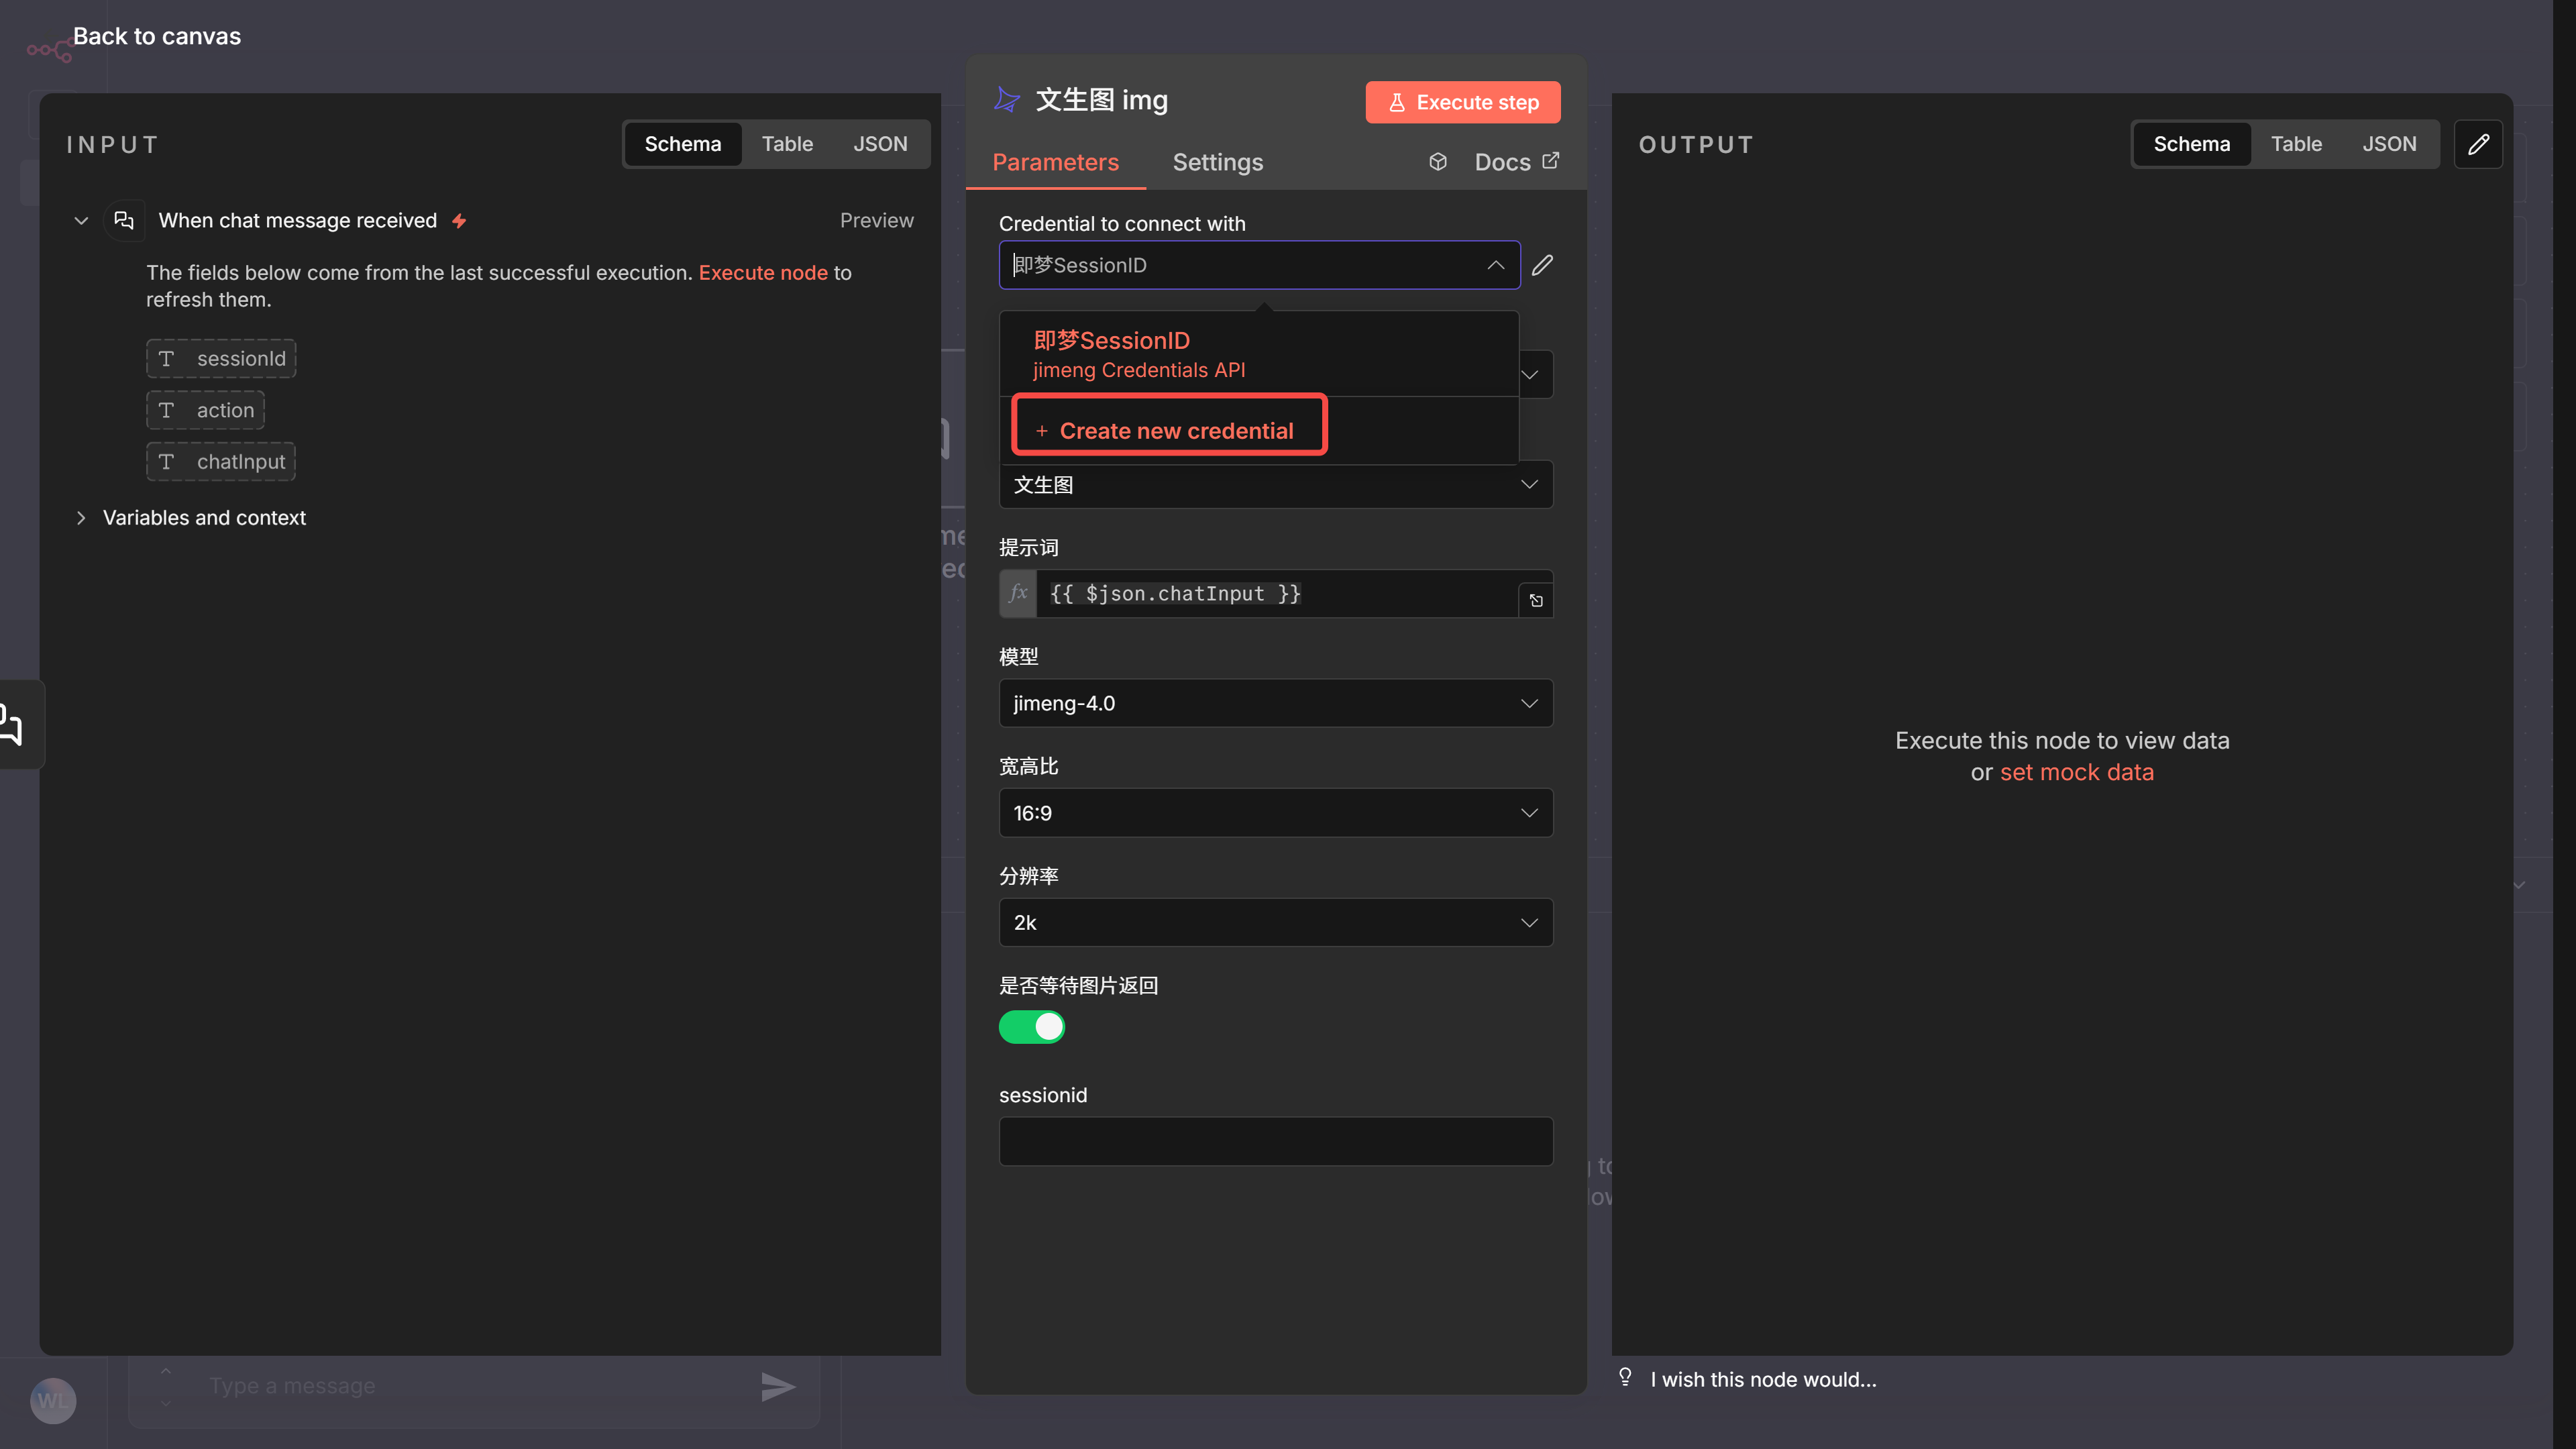
Task: Click the empty sessionid input field
Action: 1274,1141
